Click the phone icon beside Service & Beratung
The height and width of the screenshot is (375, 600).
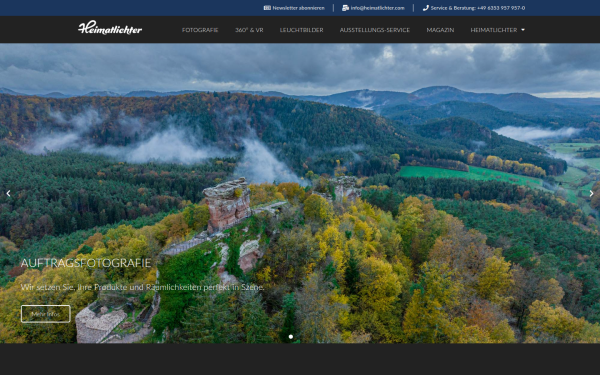tap(426, 8)
